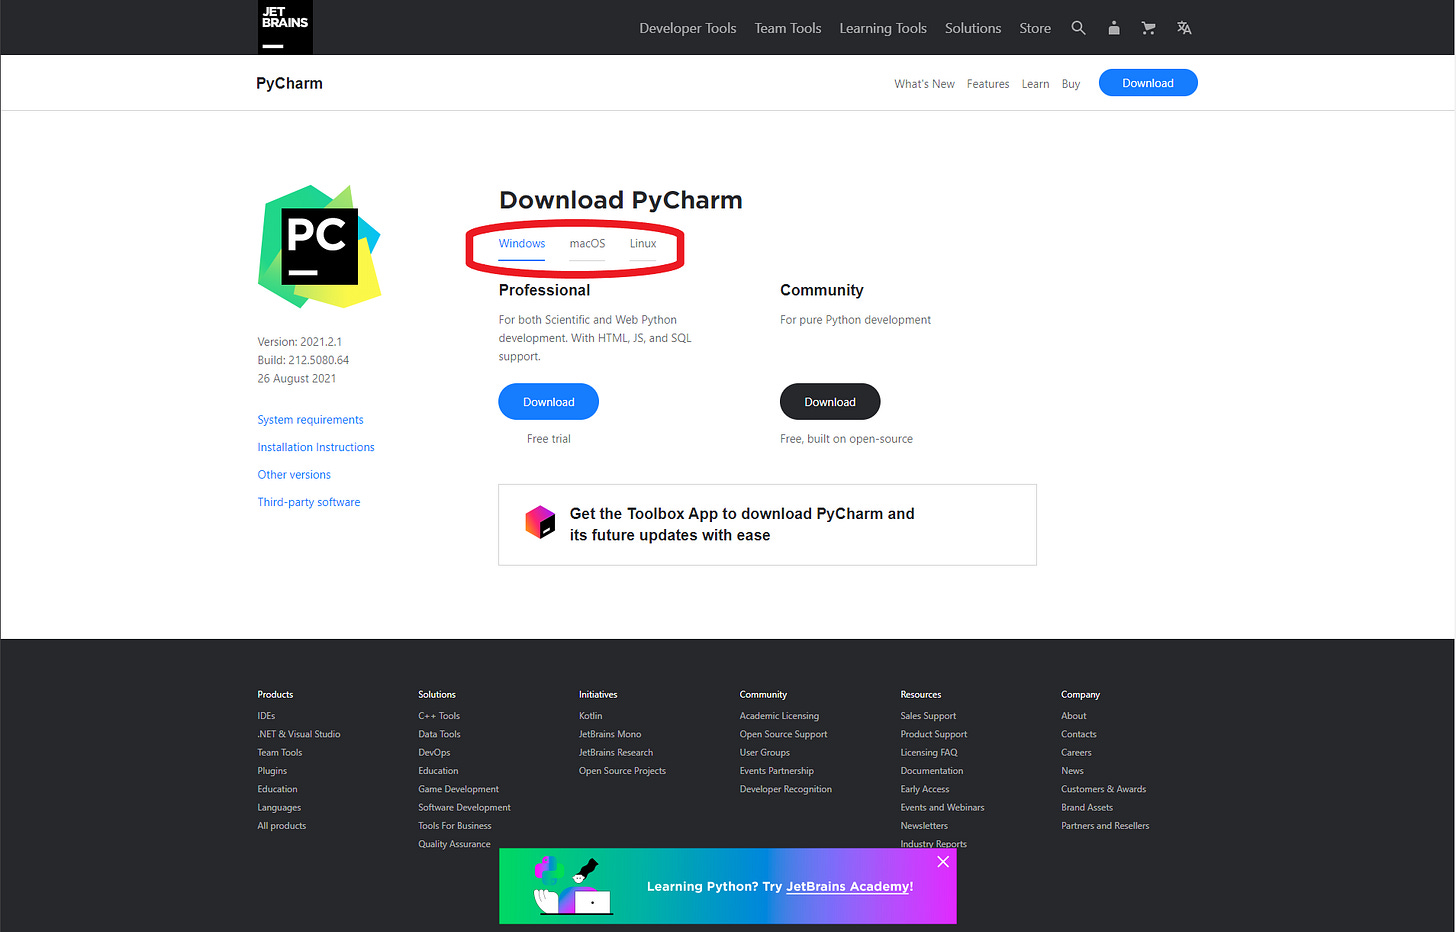Open Events and Webinars footer link
Viewport: 1456px width, 932px height.
(x=942, y=808)
